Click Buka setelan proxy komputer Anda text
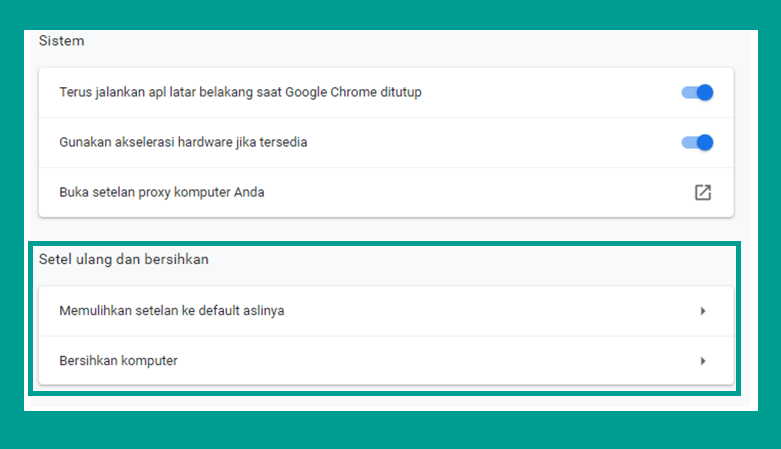Image resolution: width=781 pixels, height=449 pixels. click(162, 192)
